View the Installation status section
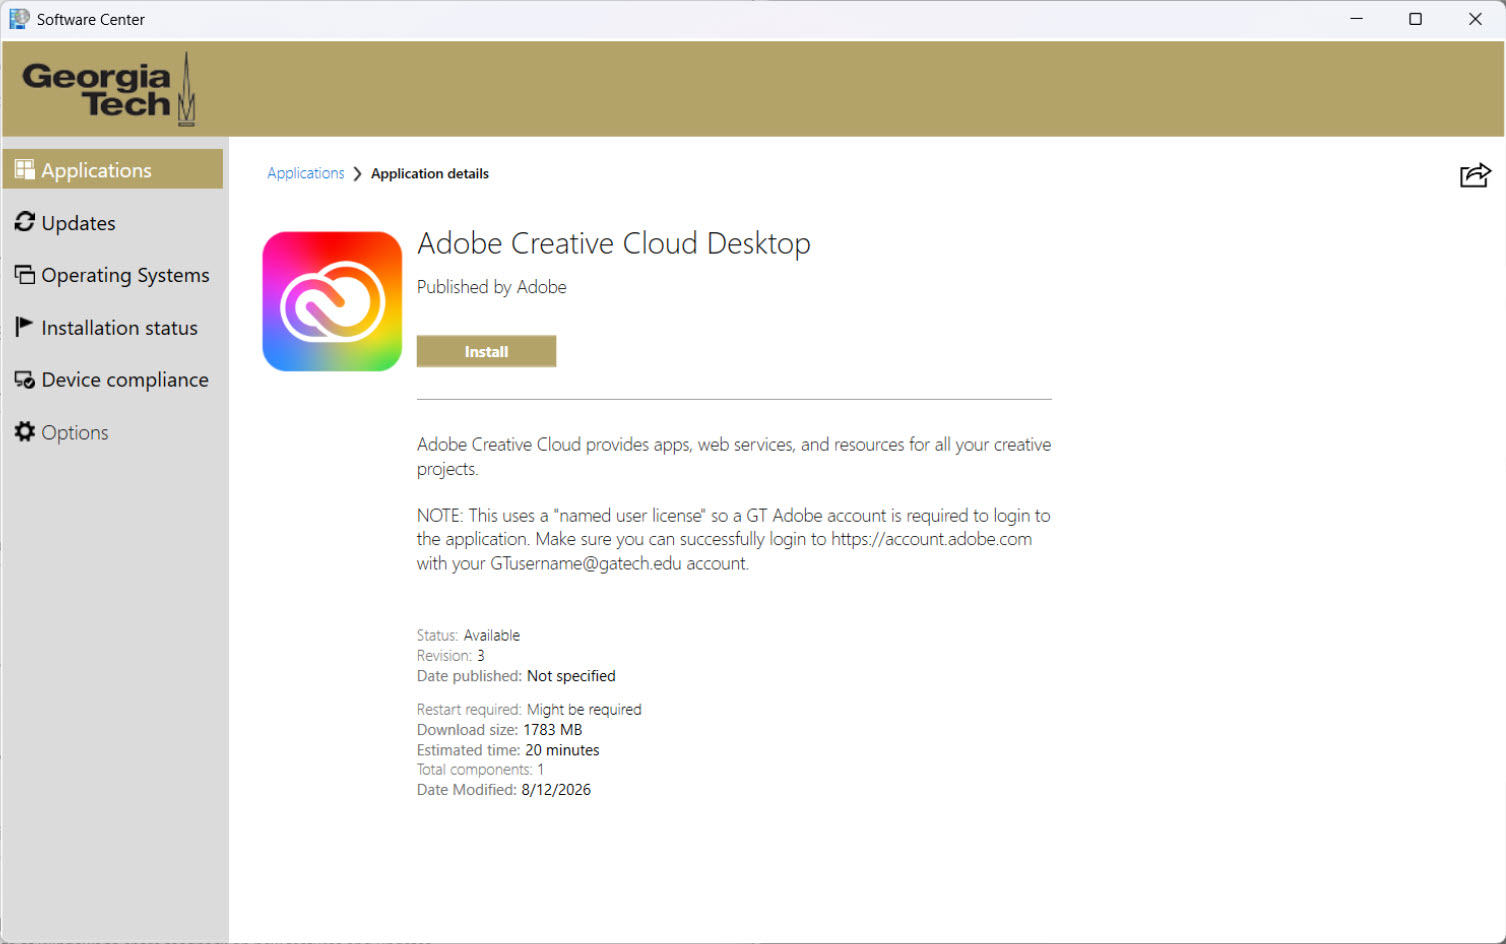 [x=113, y=327]
